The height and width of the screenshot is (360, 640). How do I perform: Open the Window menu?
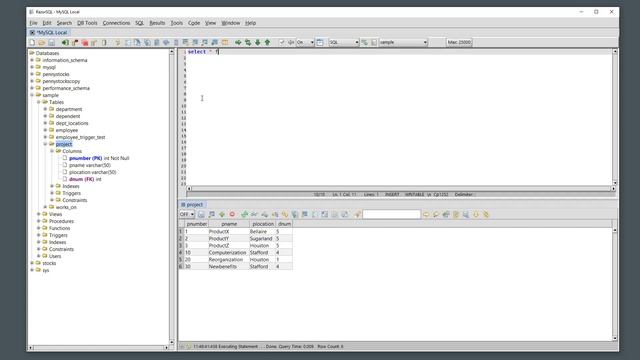[231, 23]
